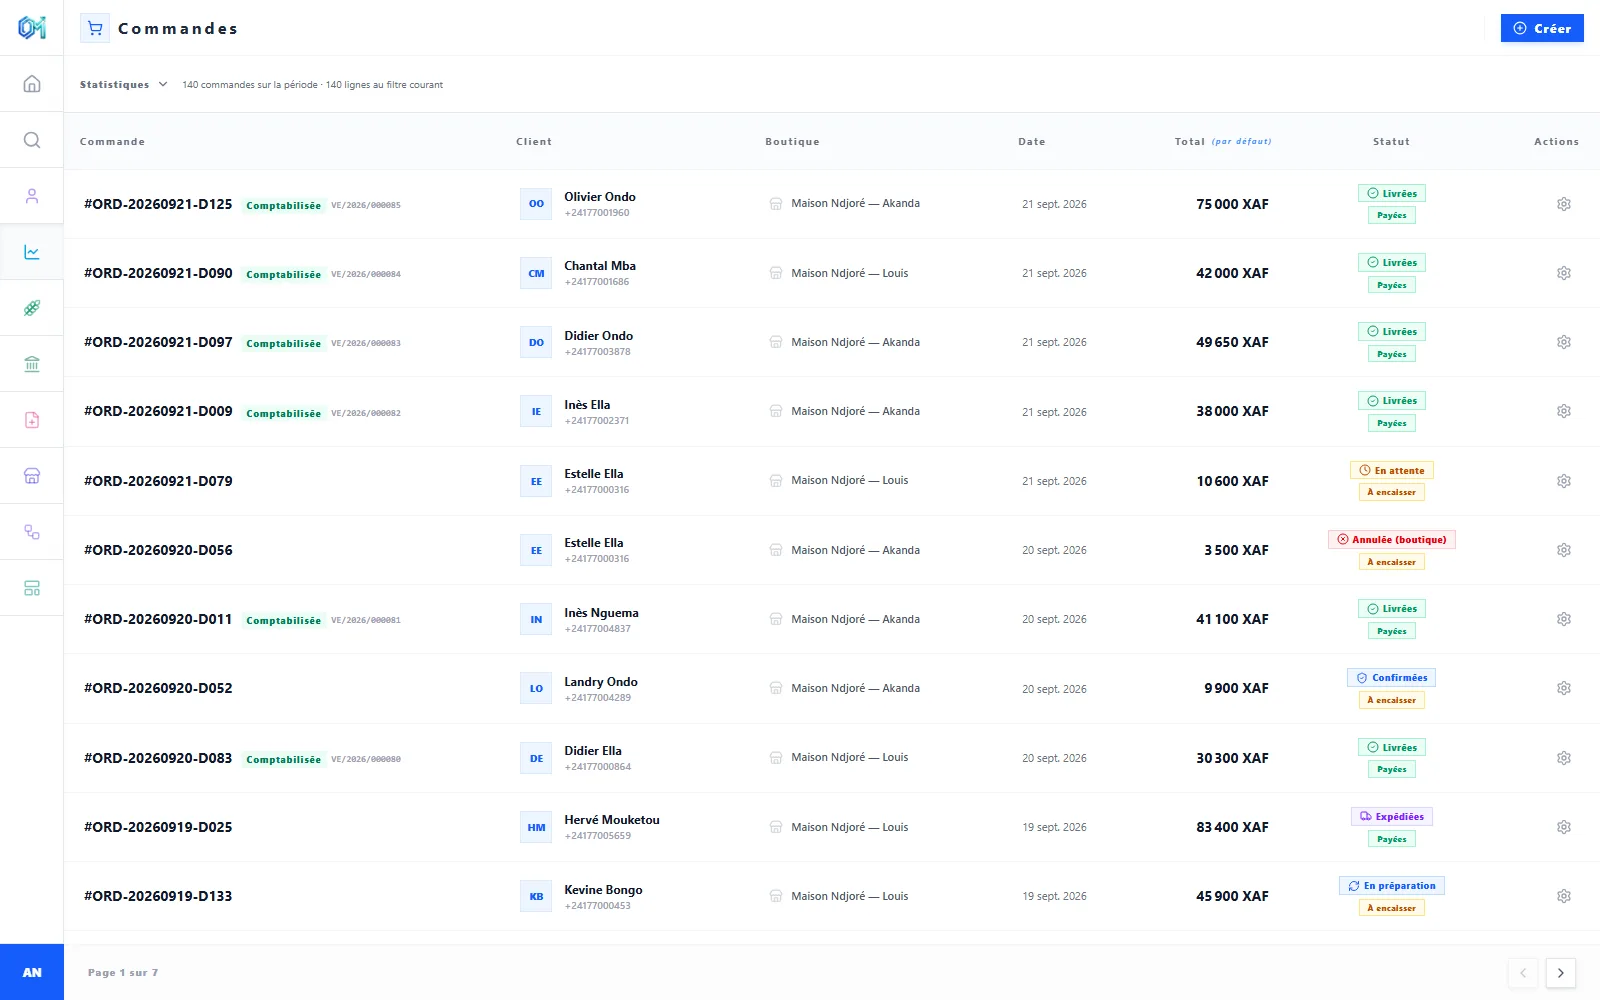Click the app logo at top left

(32, 27)
